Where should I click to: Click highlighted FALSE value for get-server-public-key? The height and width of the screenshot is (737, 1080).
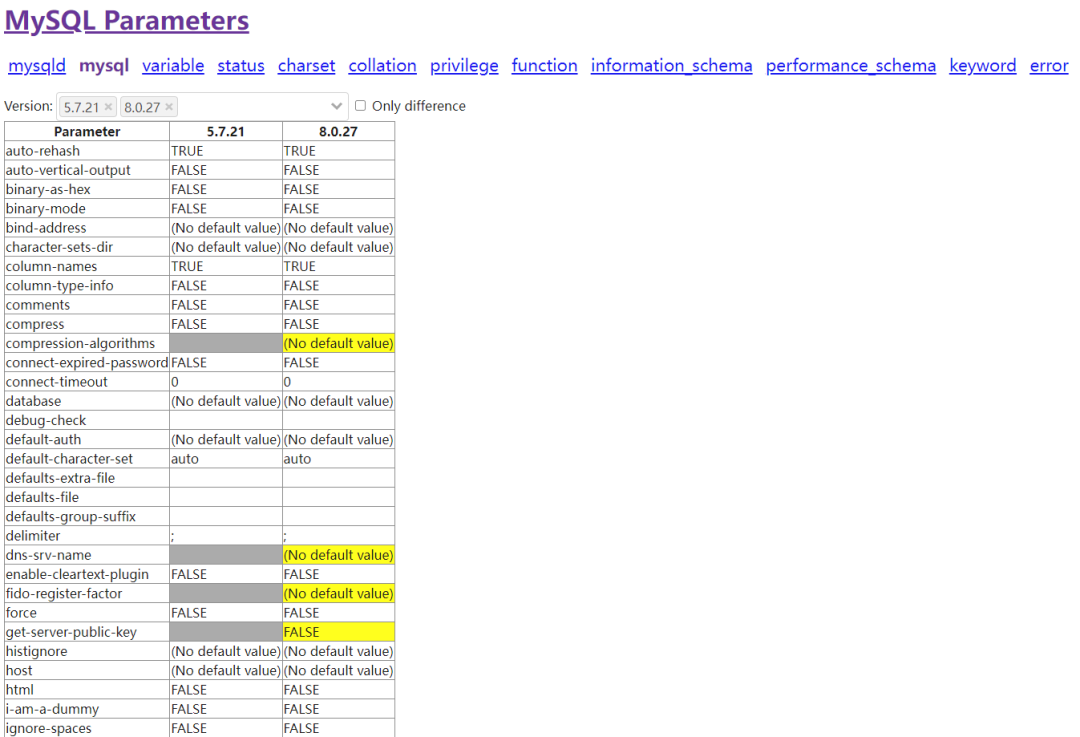(338, 632)
